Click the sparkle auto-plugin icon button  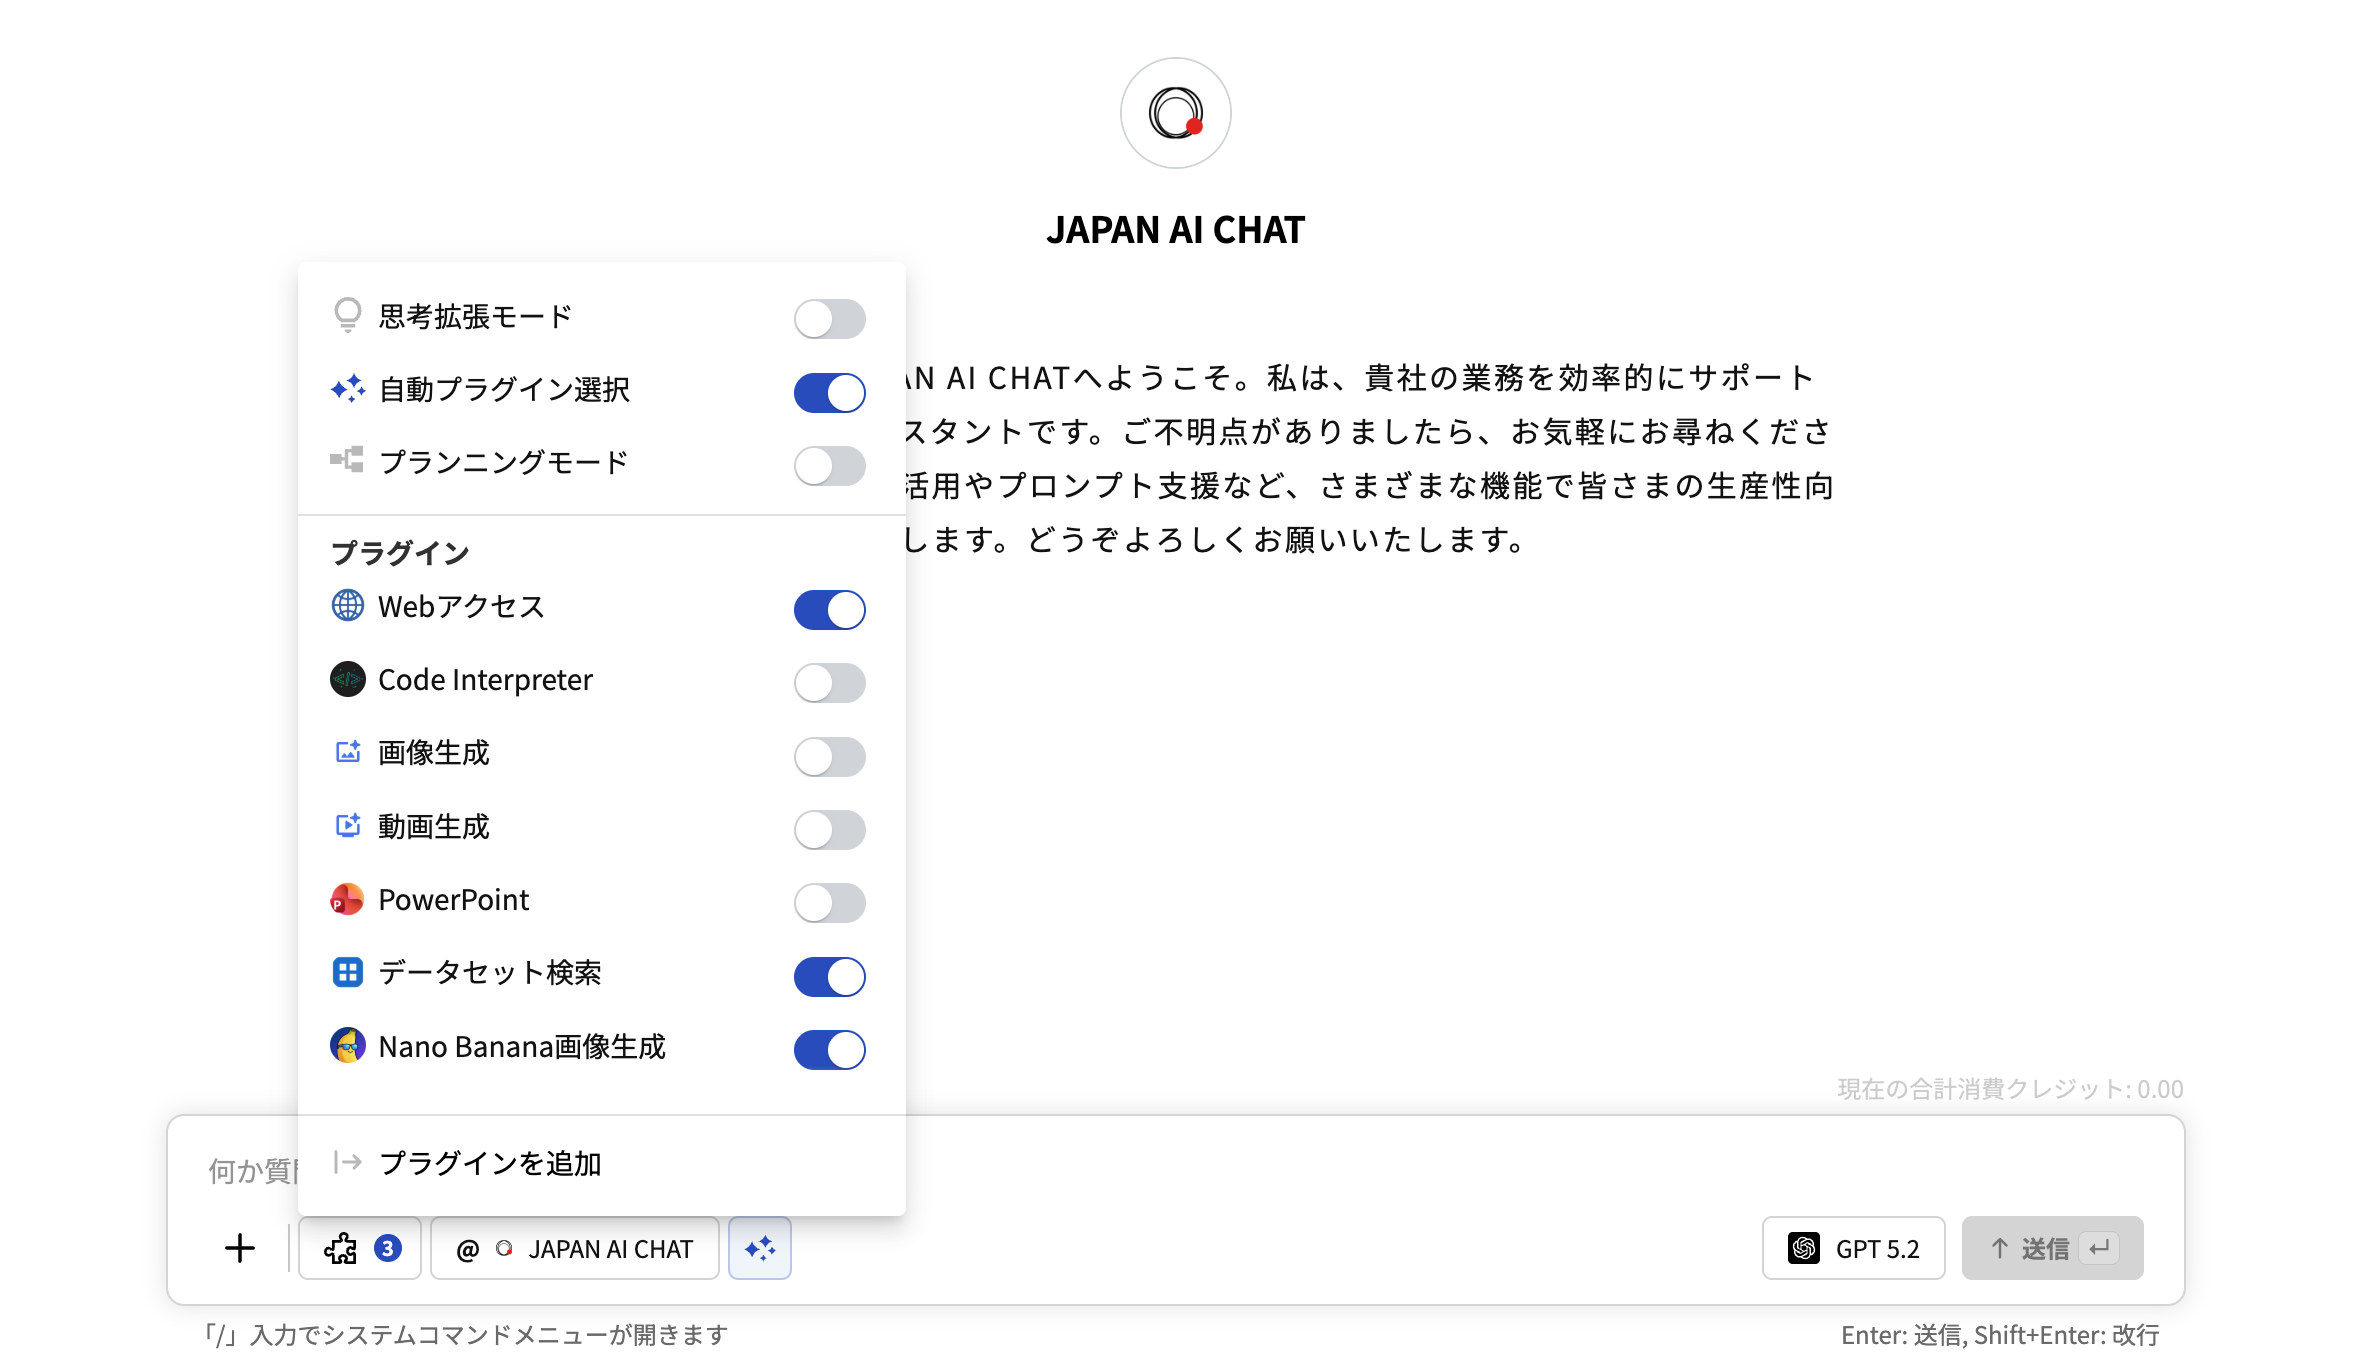(x=760, y=1248)
